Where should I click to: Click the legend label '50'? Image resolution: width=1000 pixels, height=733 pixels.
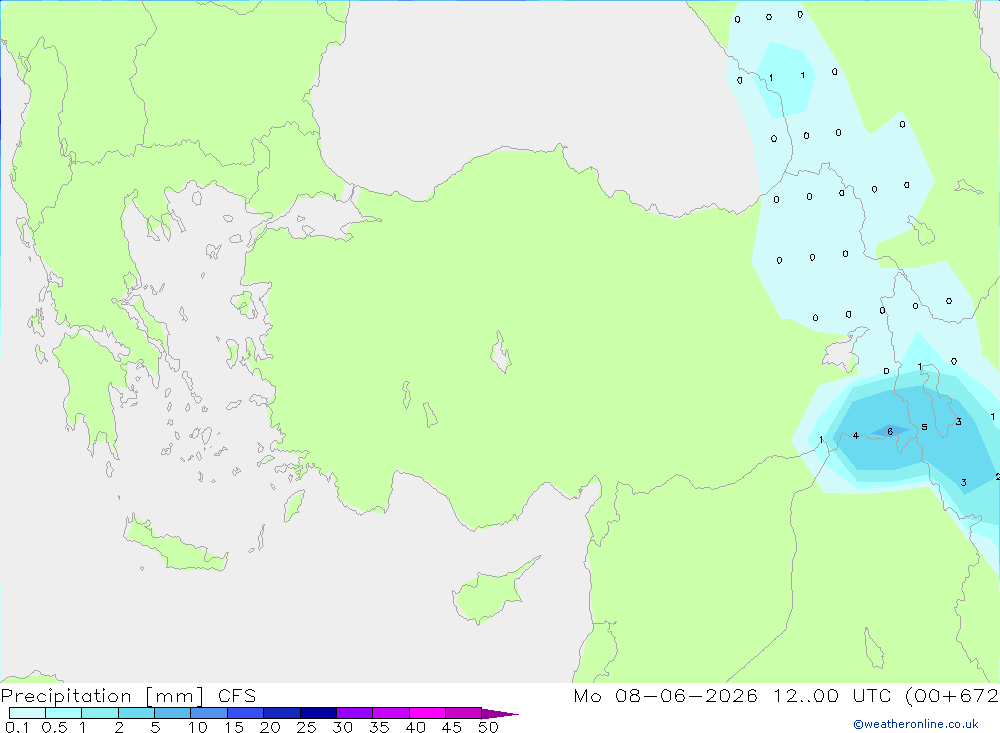[x=488, y=727]
